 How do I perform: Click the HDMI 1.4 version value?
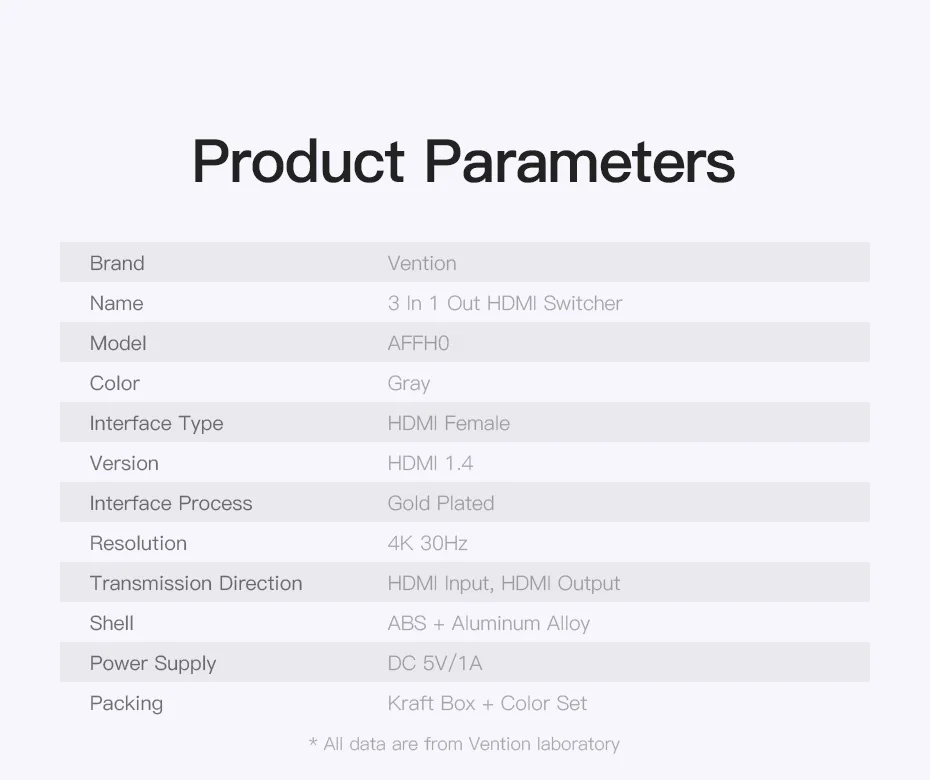[x=430, y=463]
